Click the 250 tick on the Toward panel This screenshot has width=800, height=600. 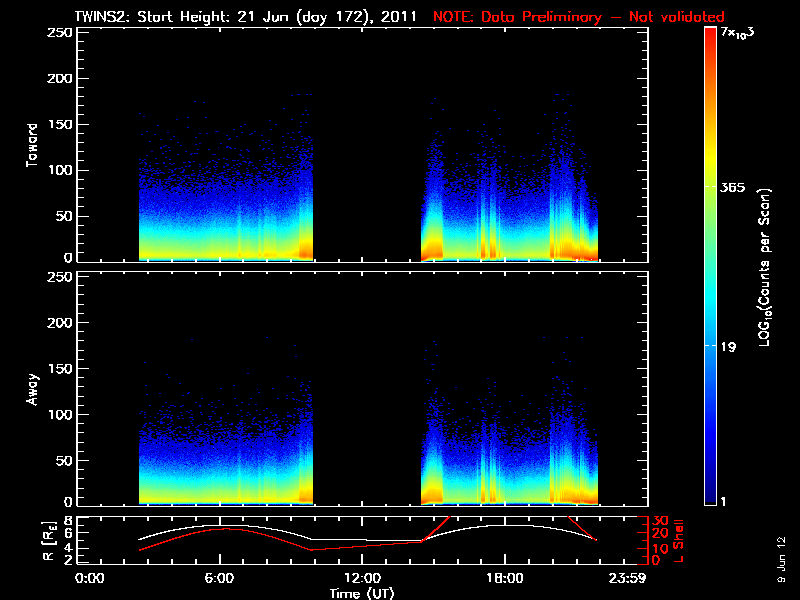pyautogui.click(x=60, y=33)
